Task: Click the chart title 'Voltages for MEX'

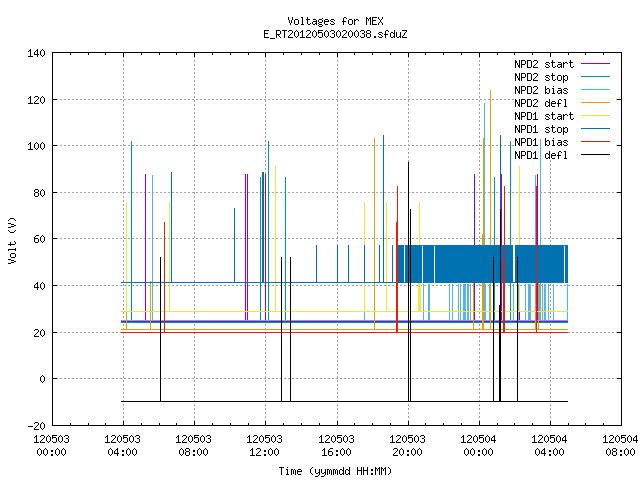Action: coord(335,21)
